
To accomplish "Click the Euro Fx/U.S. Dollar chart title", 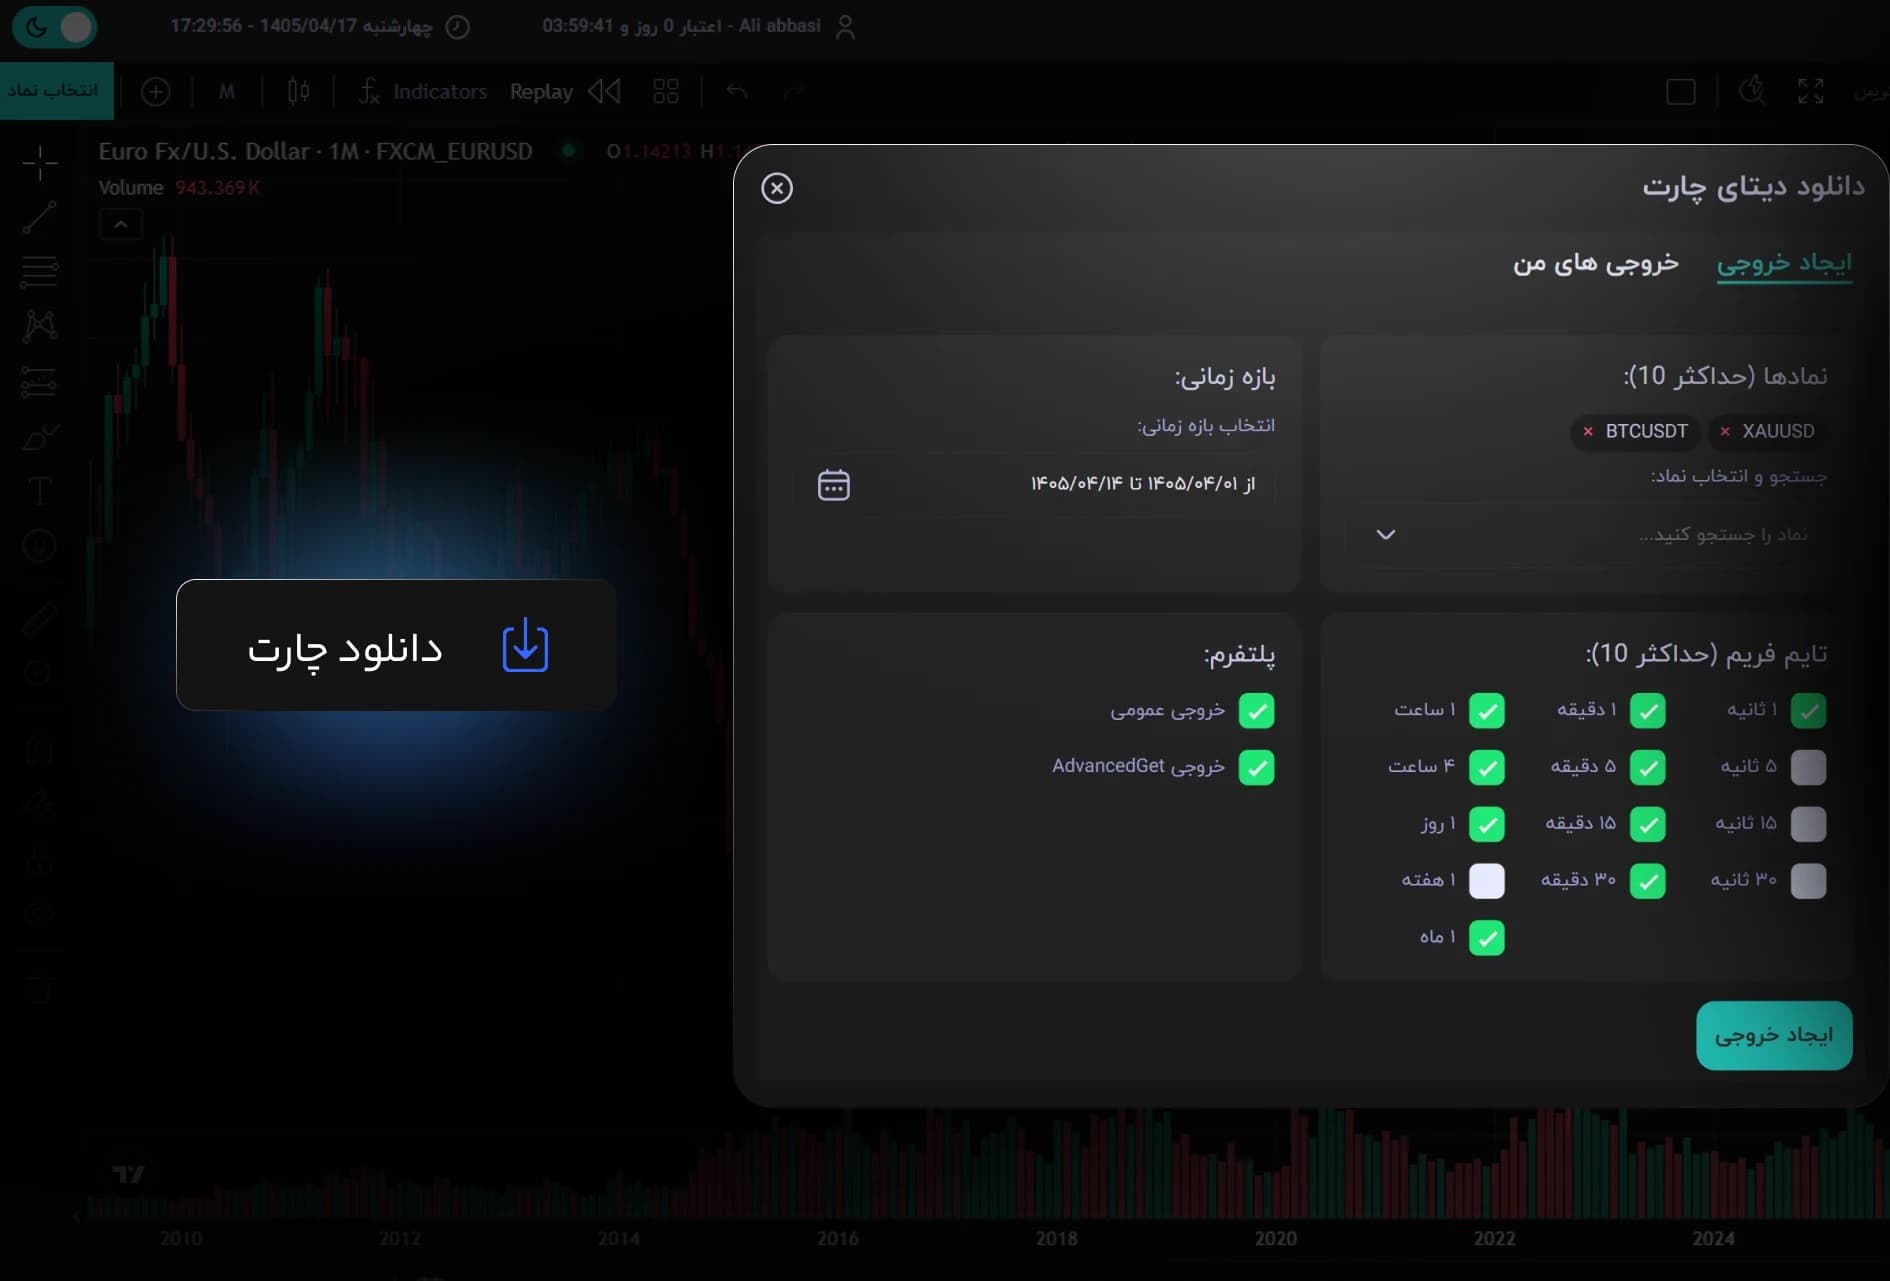I will pyautogui.click(x=315, y=152).
